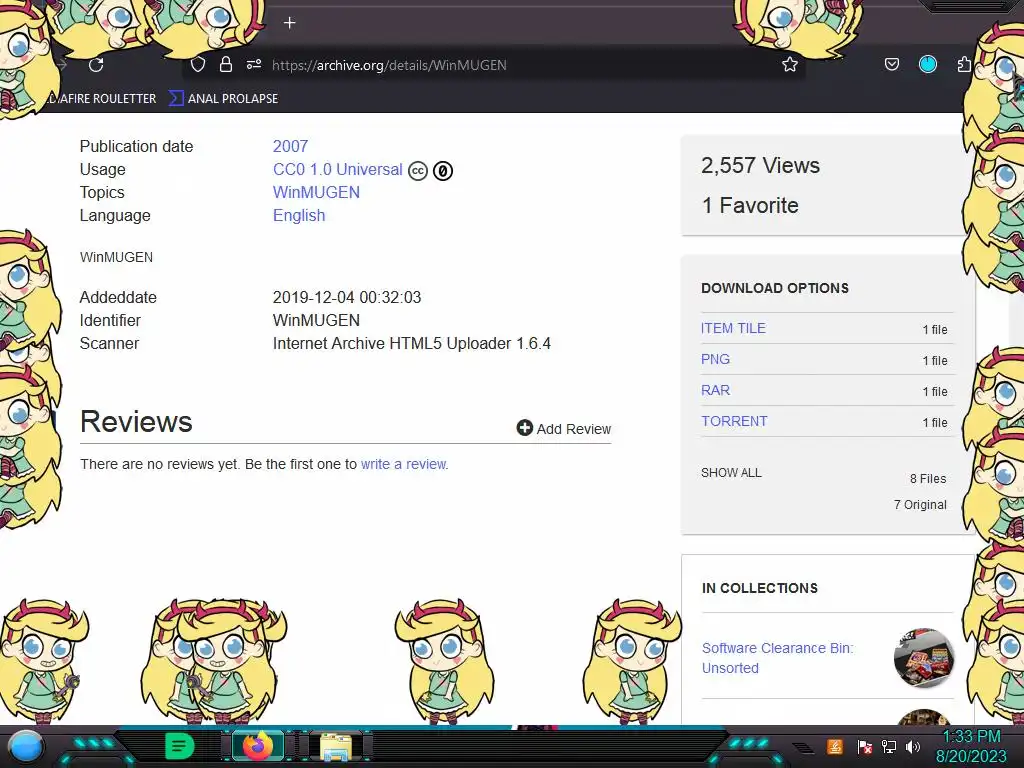
Task: Download the ITEM TILE file
Action: tap(733, 328)
